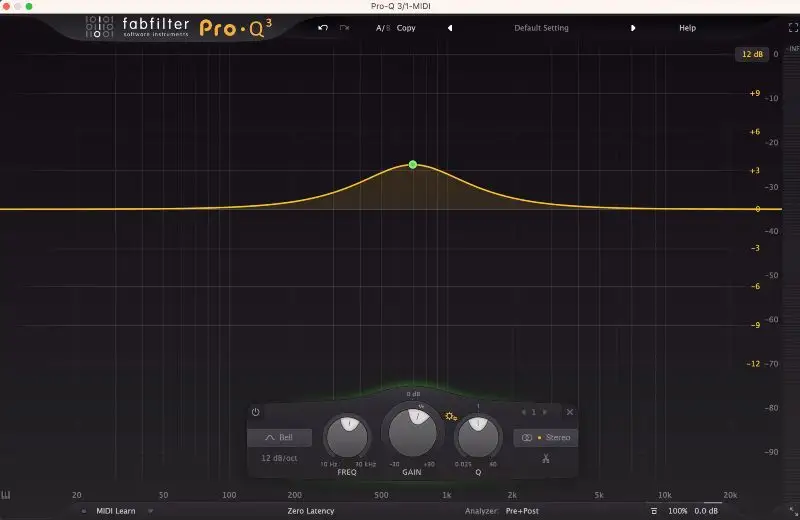Toggle band power bypass button
Screen dimensions: 800x520
(256, 412)
